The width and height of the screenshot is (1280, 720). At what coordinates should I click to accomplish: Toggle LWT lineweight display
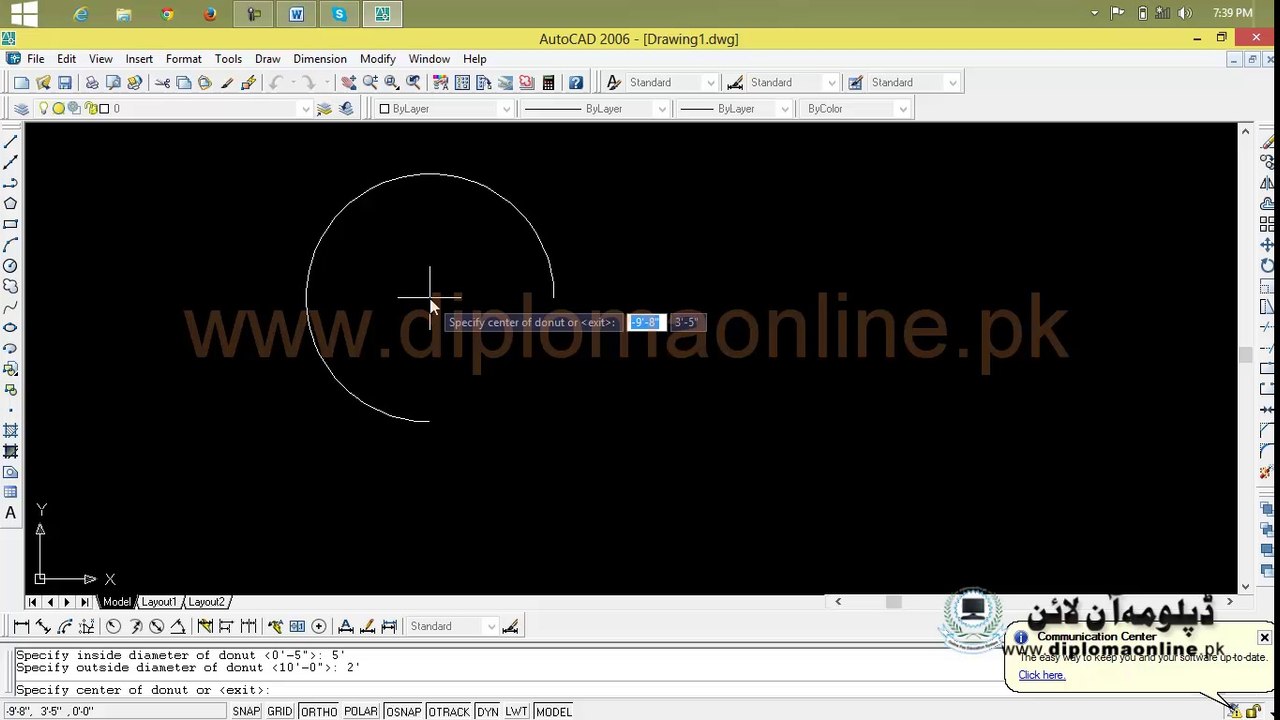coord(516,712)
